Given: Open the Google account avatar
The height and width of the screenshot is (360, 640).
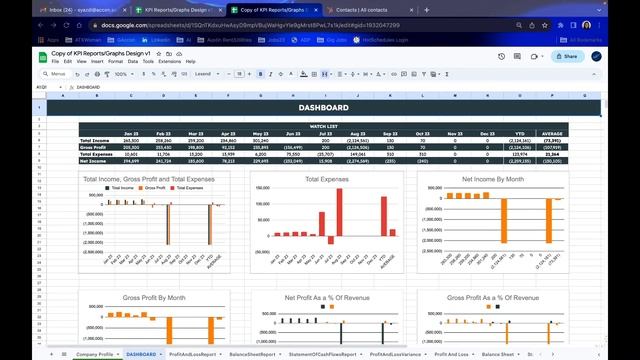Looking at the screenshot, I should [596, 57].
